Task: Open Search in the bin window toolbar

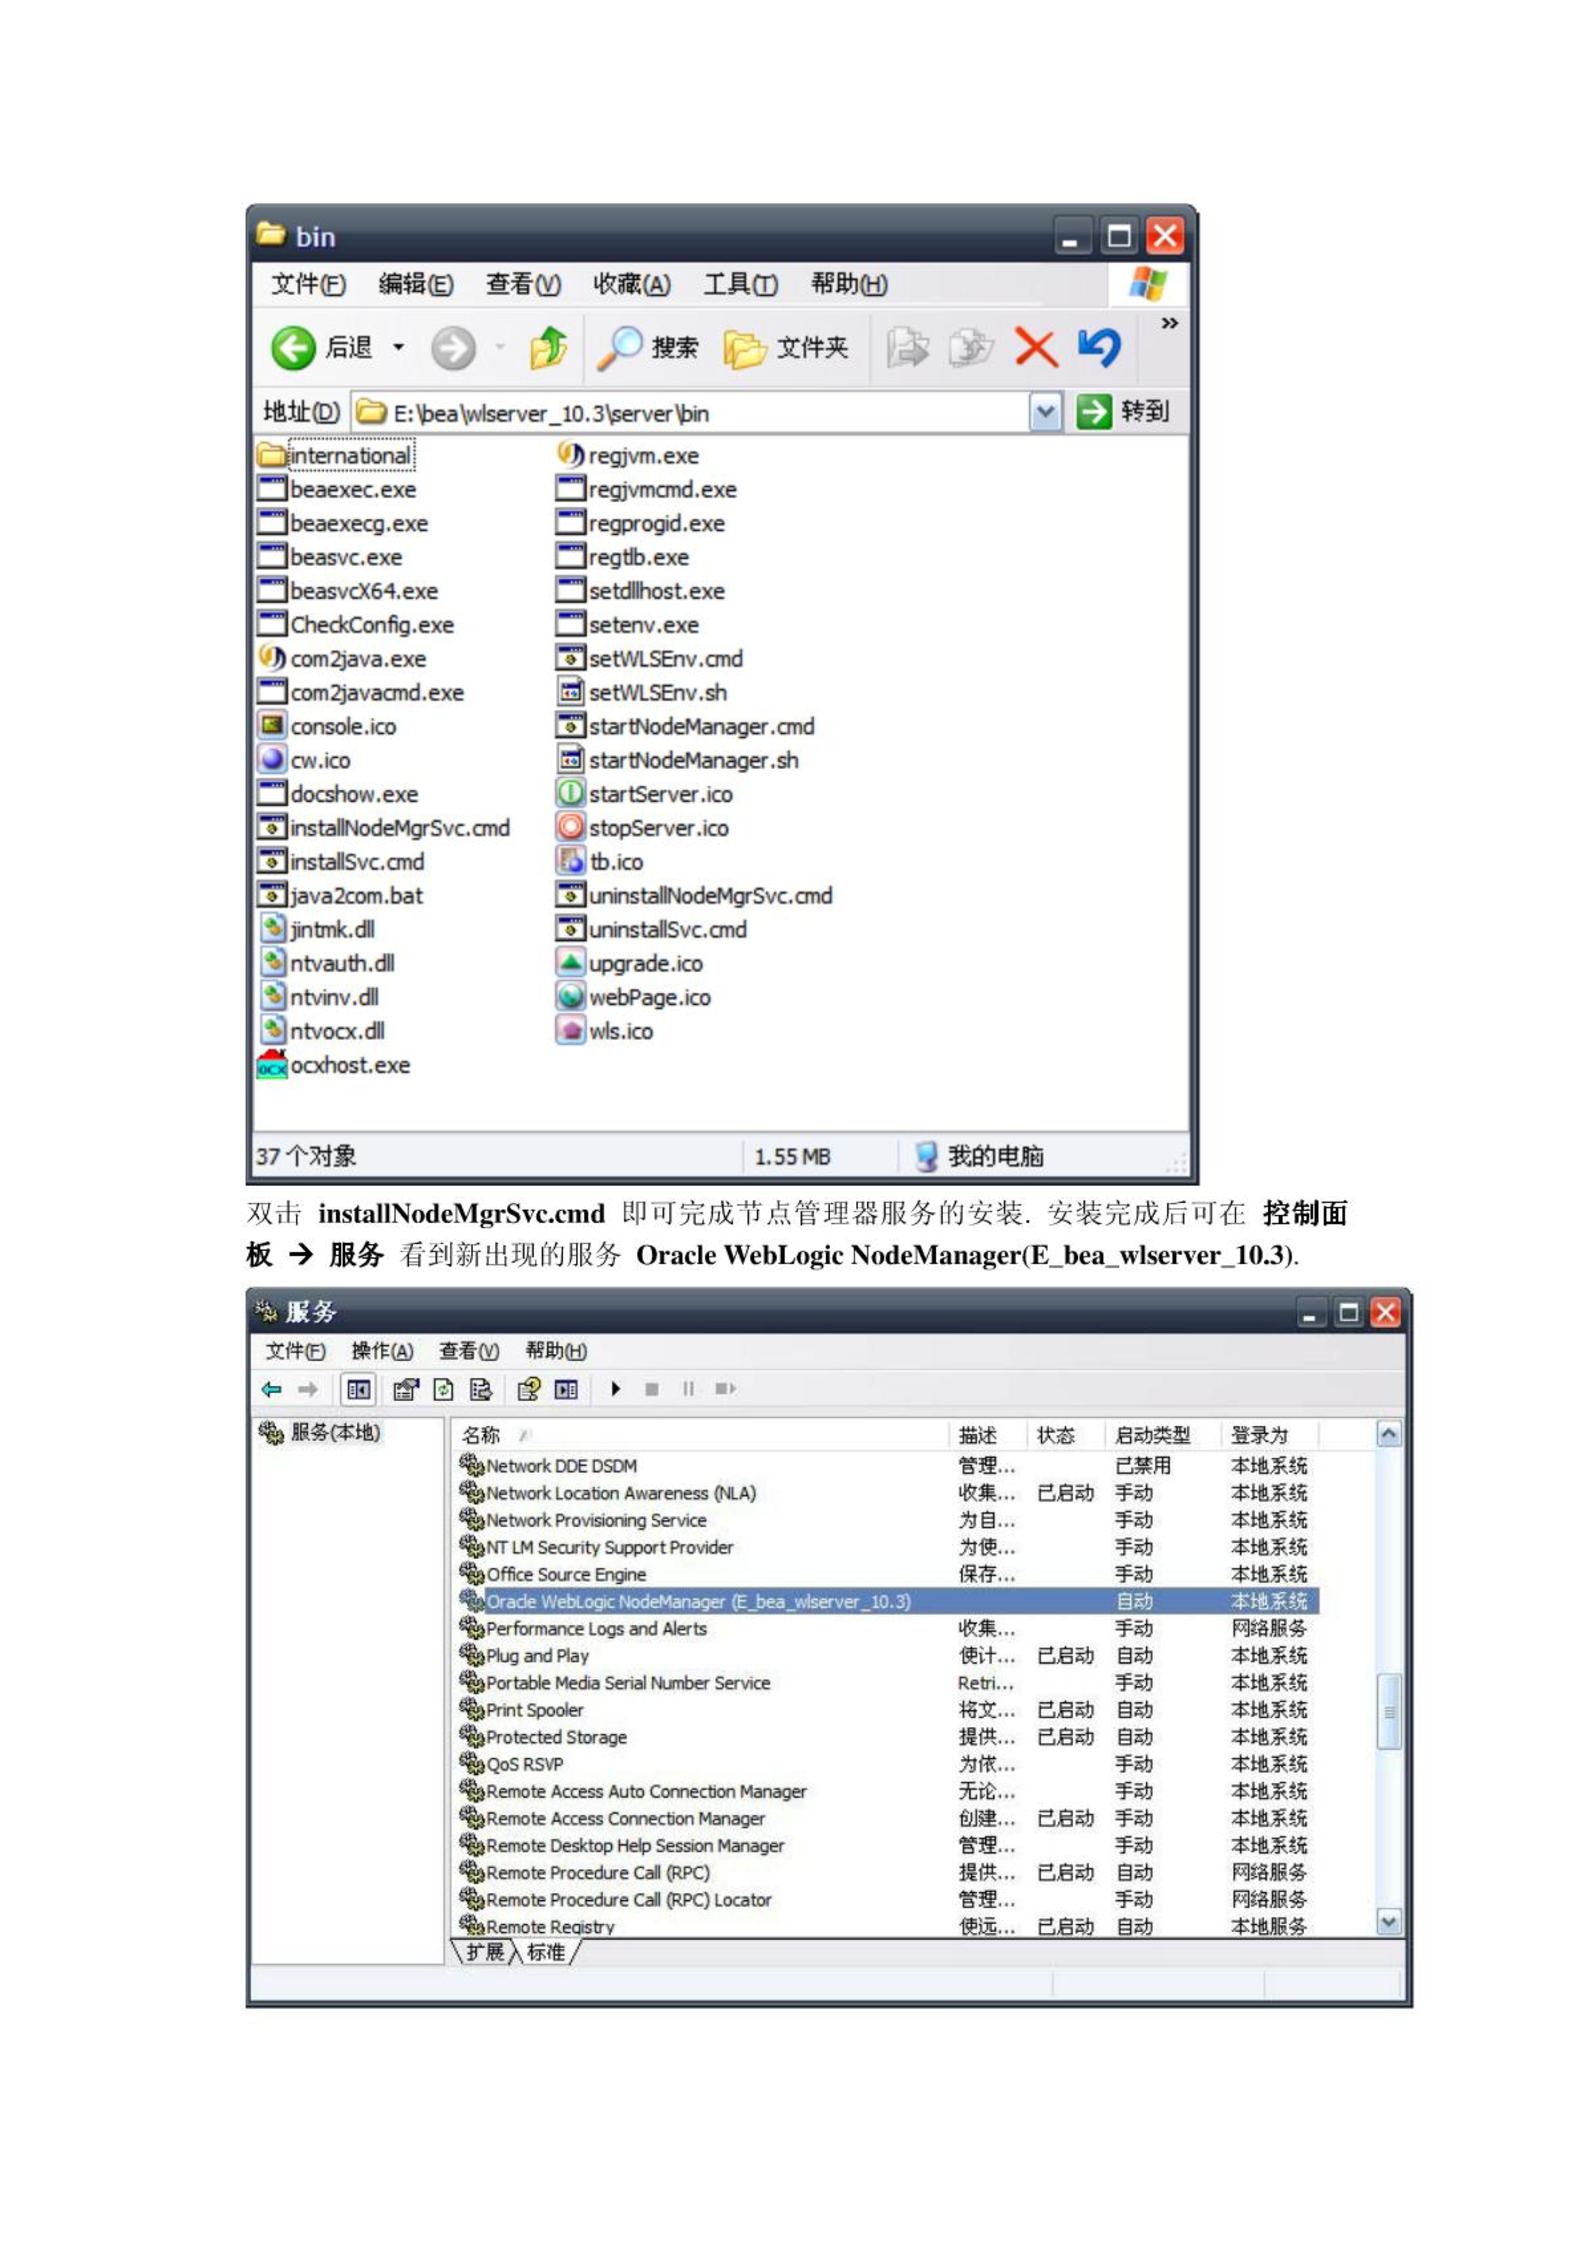Action: (x=647, y=348)
